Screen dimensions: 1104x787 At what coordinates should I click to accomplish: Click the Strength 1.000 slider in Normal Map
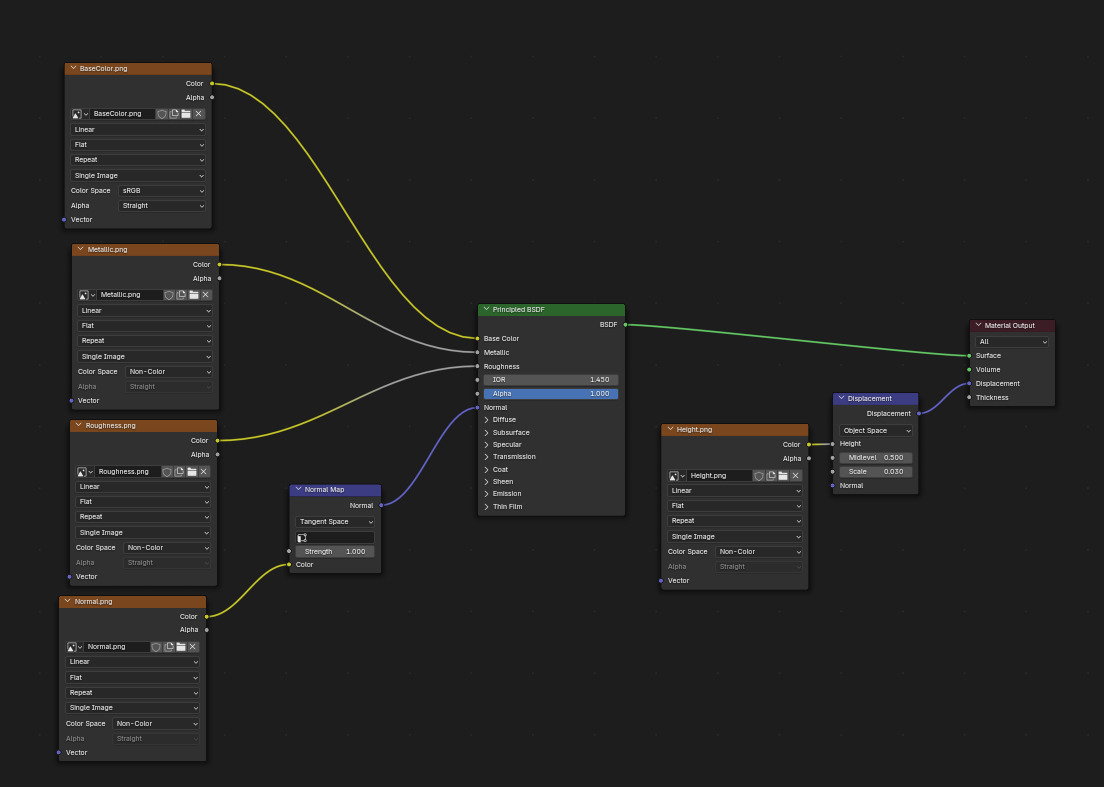point(335,552)
